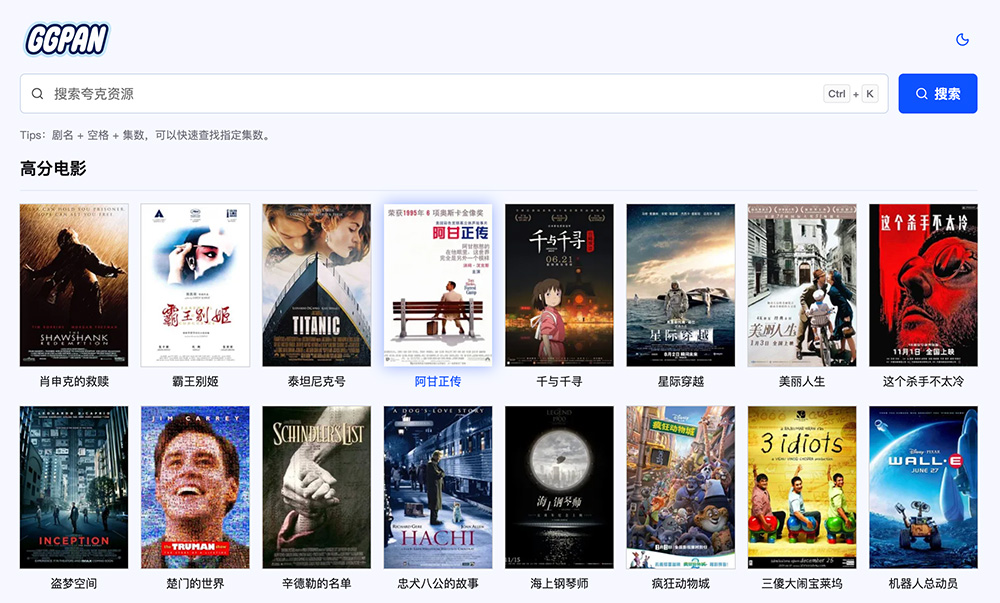Click the 肖申克的救赎 title link

(x=74, y=381)
